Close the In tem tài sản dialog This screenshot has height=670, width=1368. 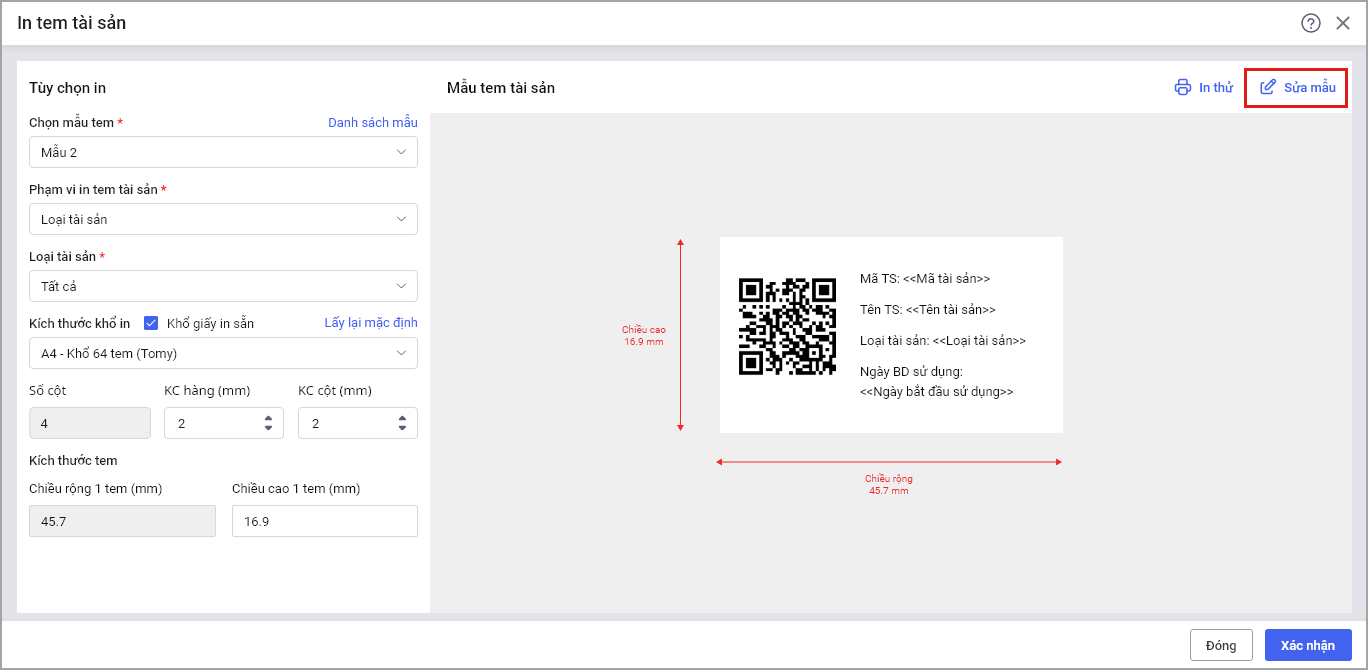(1343, 23)
